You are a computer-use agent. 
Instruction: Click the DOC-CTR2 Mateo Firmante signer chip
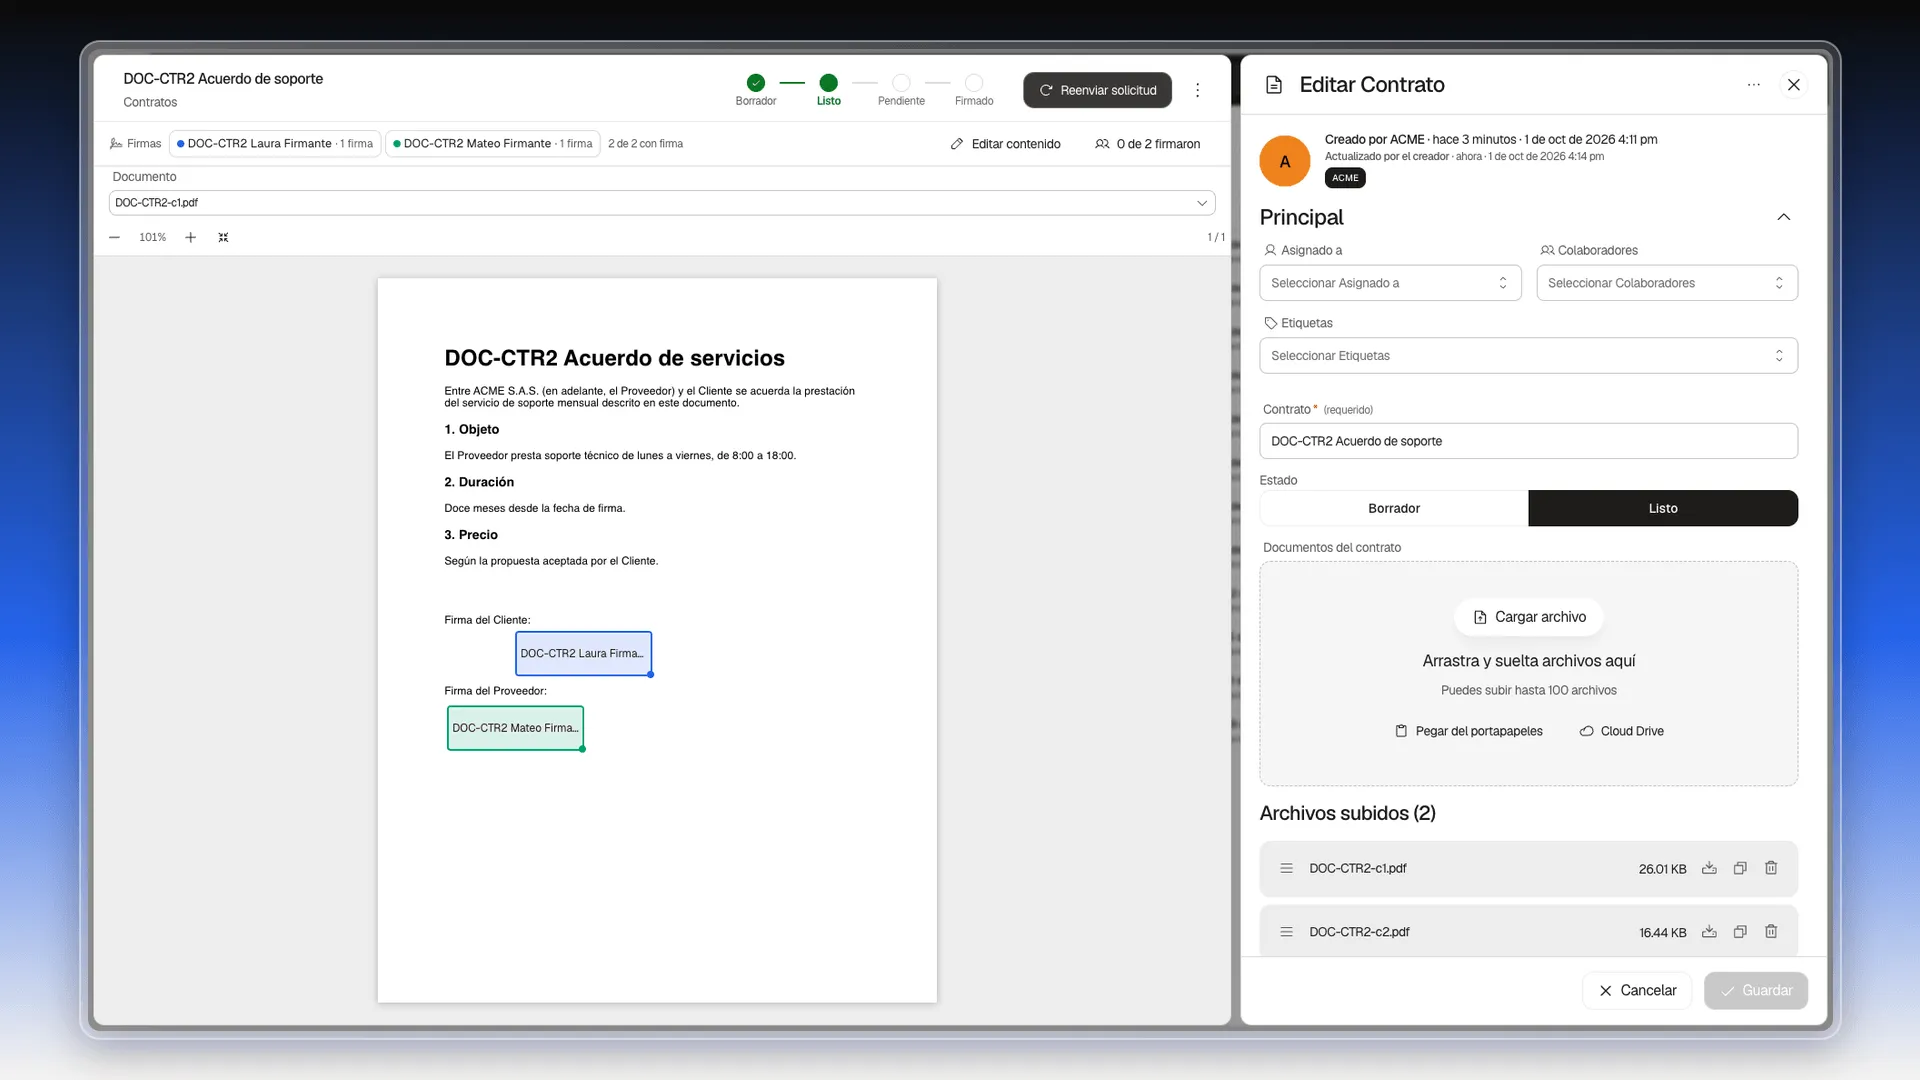(492, 144)
